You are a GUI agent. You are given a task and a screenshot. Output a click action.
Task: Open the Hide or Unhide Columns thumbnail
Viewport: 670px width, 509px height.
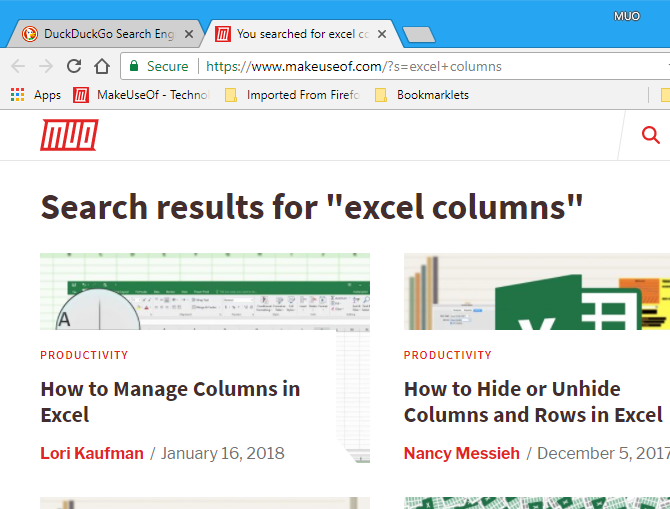click(537, 291)
